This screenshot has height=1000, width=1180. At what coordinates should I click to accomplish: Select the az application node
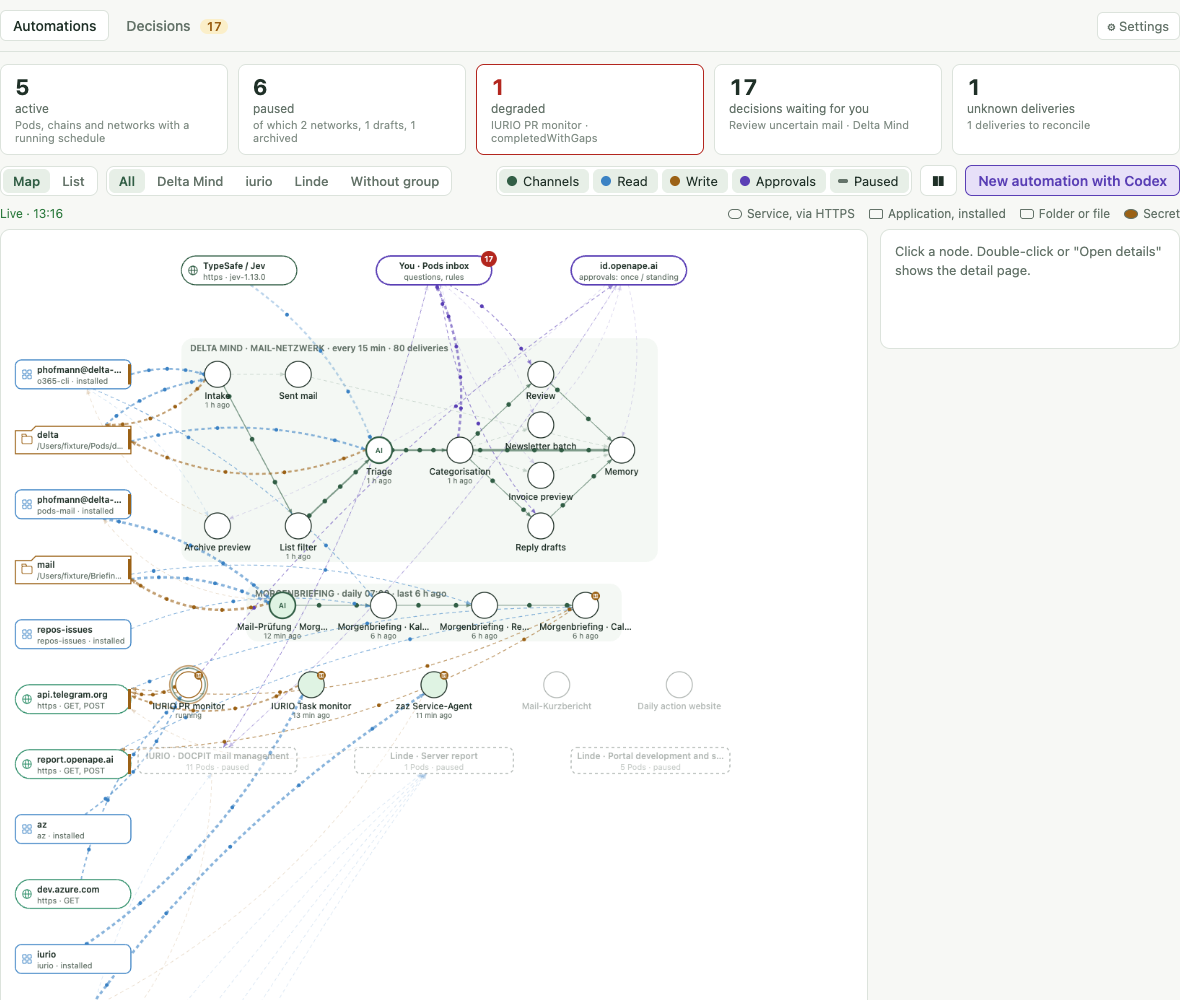tap(73, 829)
